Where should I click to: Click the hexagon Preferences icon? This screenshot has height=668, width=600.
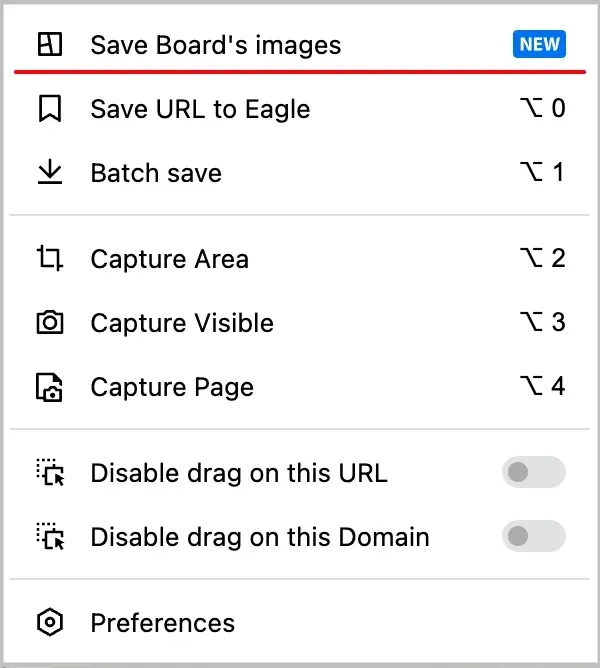[x=50, y=622]
